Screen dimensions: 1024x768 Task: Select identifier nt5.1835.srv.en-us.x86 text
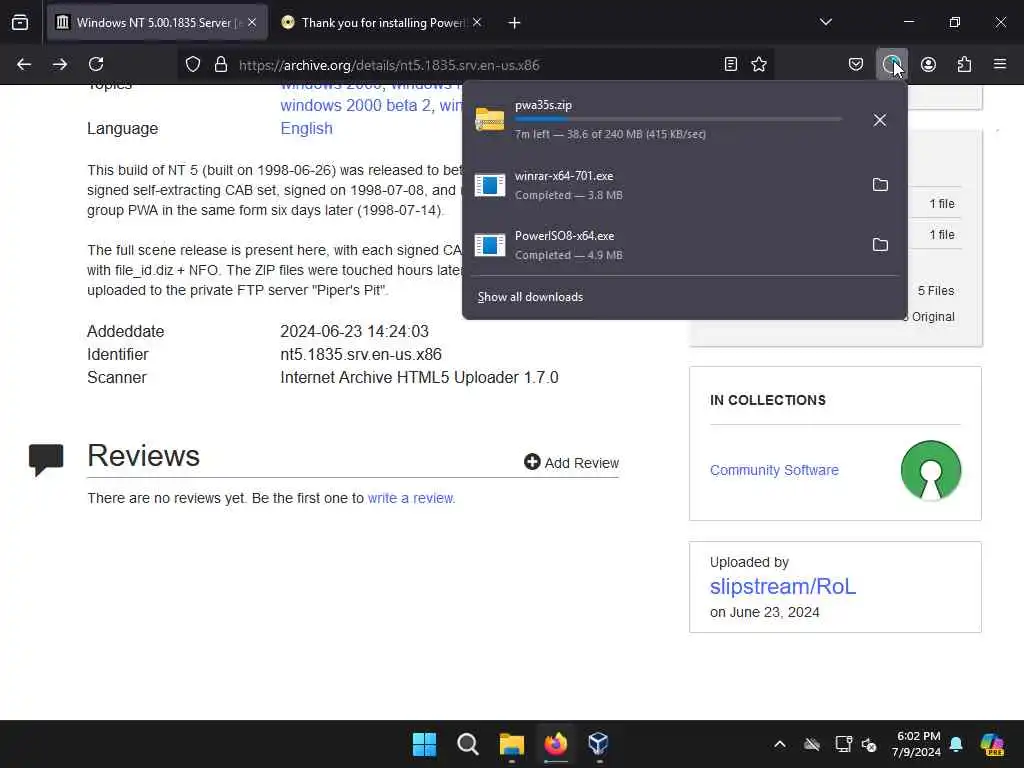tap(361, 355)
